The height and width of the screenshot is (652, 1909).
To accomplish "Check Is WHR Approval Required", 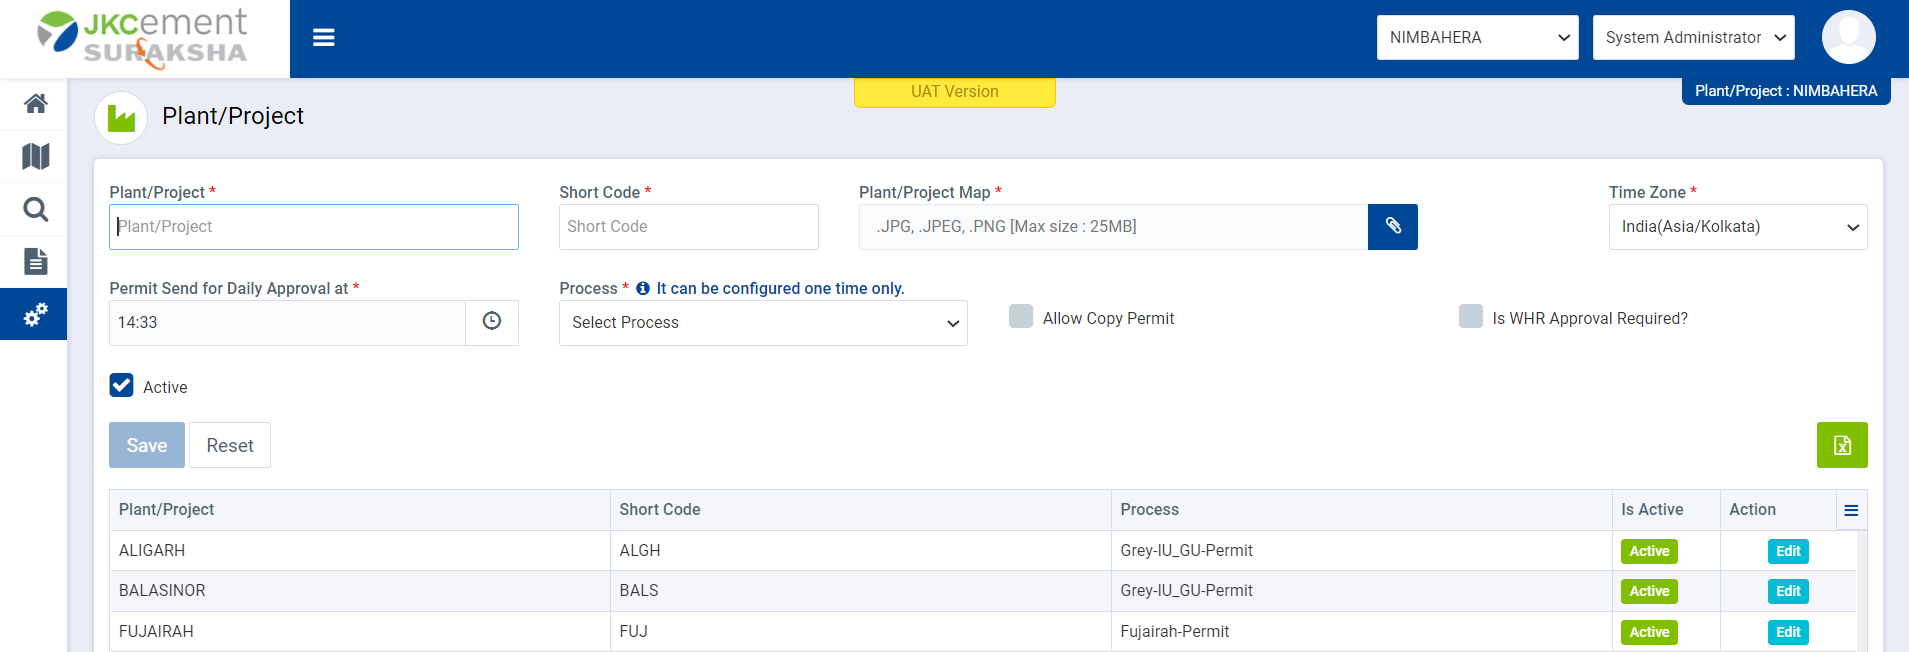I will coord(1471,317).
